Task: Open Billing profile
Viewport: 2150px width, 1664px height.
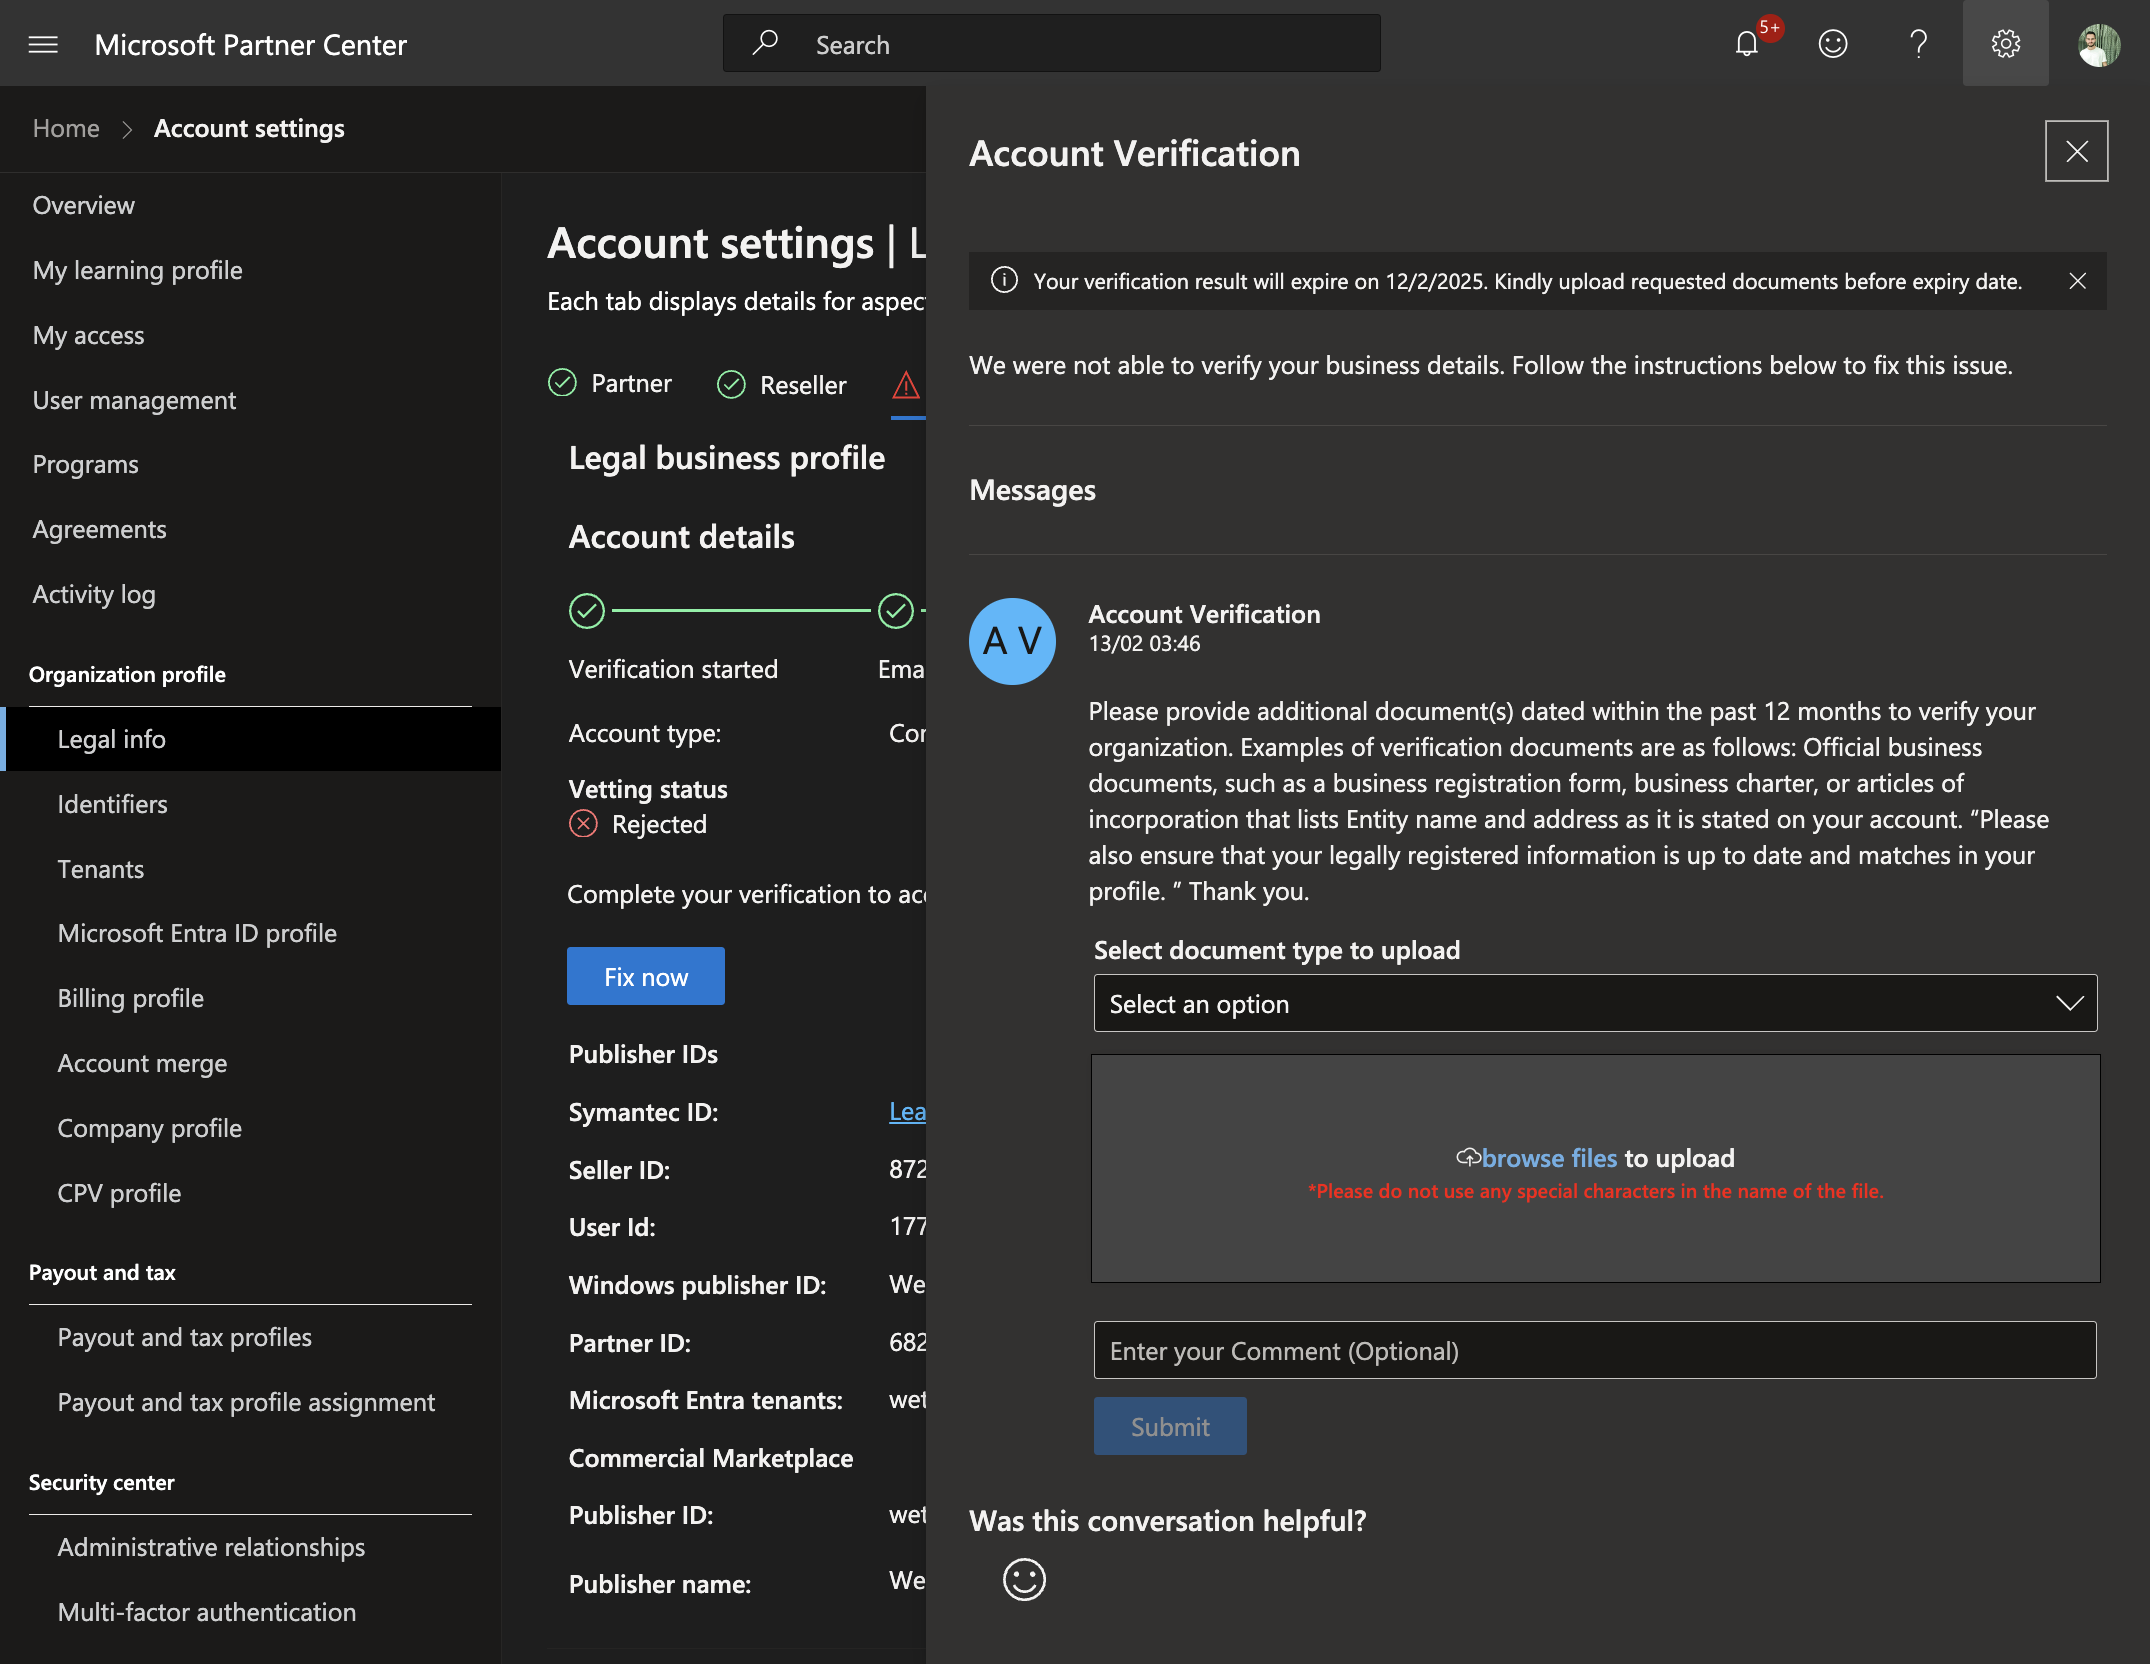Action: click(130, 998)
